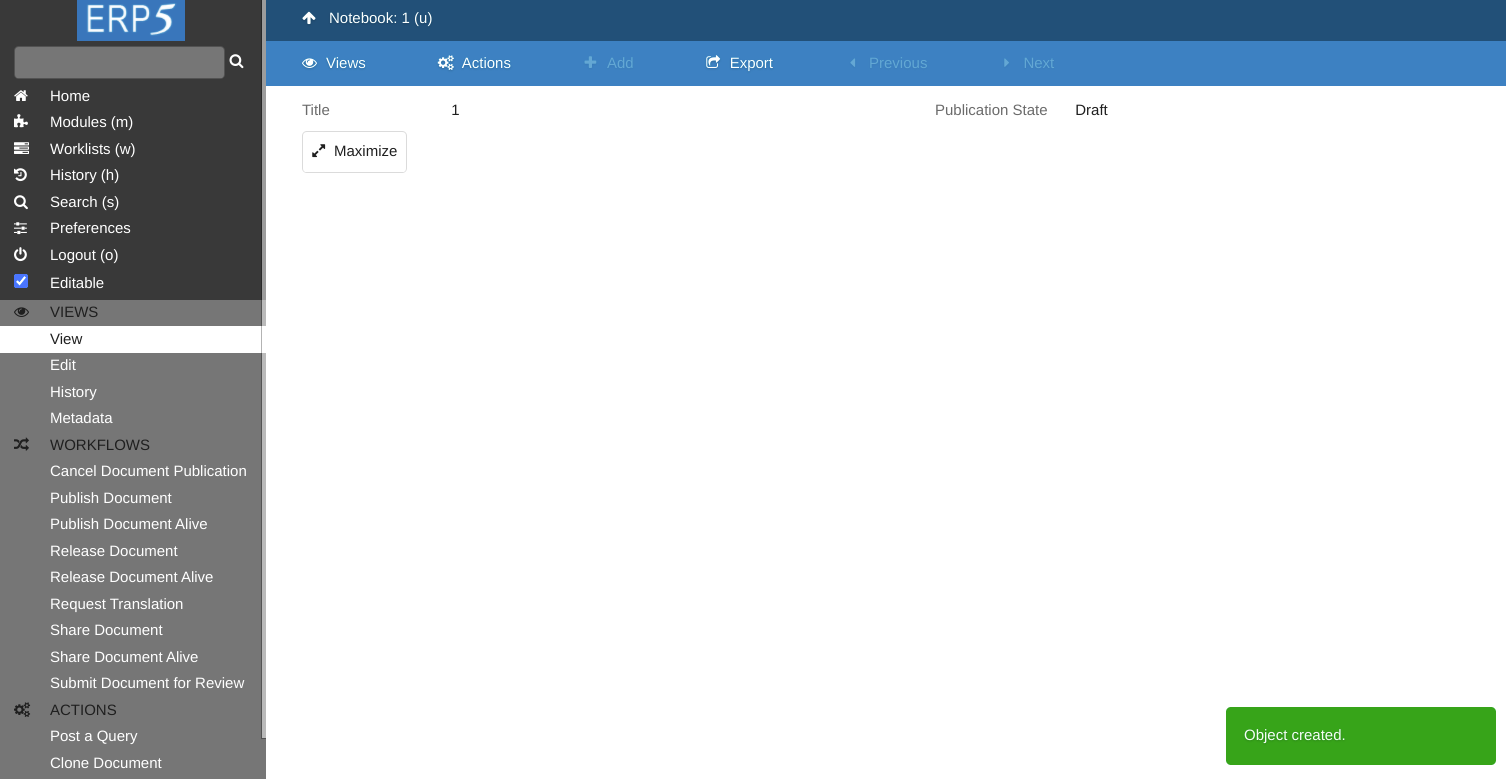Viewport: 1506px width, 779px height.
Task: Click the ERP5 logo
Action: tap(131, 20)
